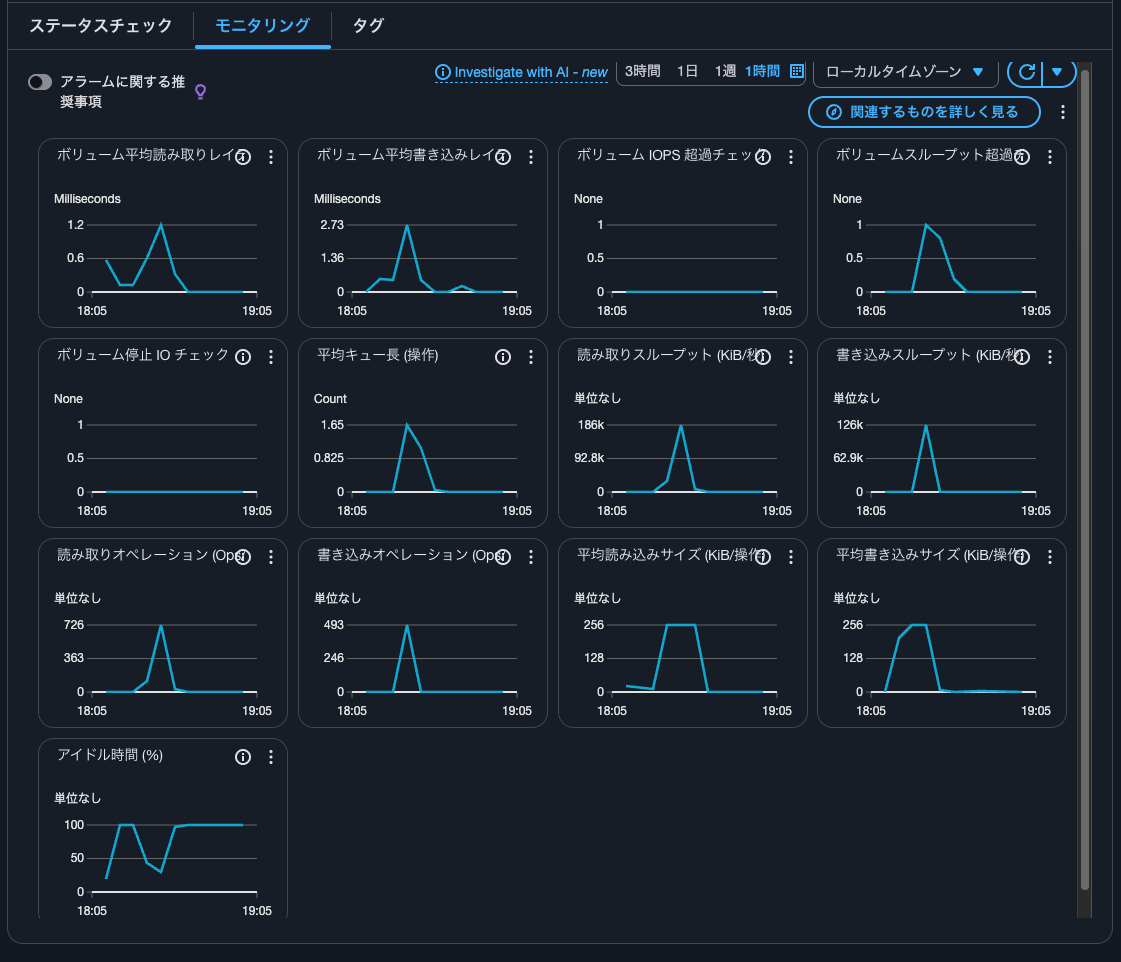This screenshot has width=1121, height=962.
Task: Click 関連するものを詳しく見る button
Action: coord(924,112)
